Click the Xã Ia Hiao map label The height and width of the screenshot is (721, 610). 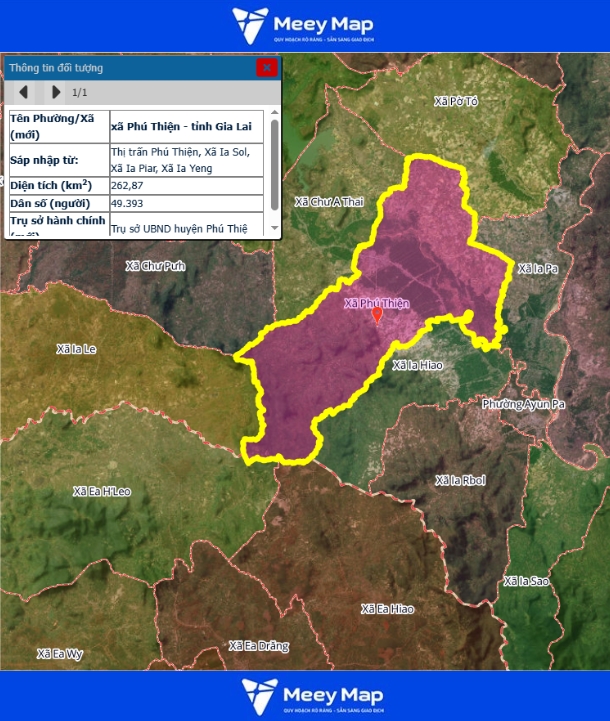417,365
